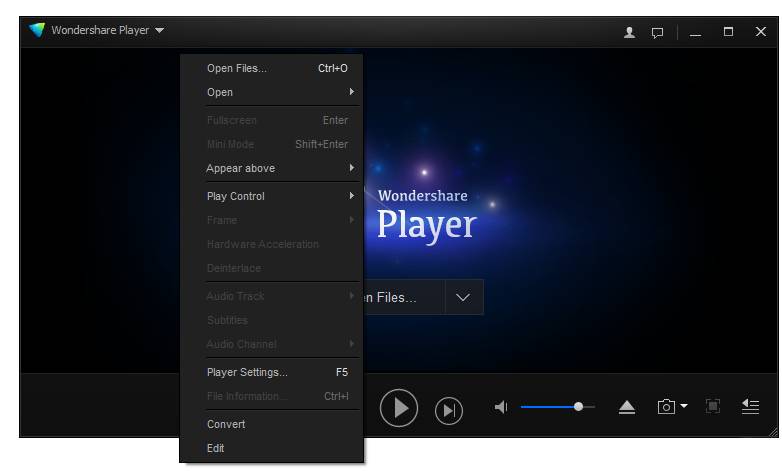Take a snapshot with the camera icon
The width and height of the screenshot is (782, 475).
pyautogui.click(x=666, y=407)
